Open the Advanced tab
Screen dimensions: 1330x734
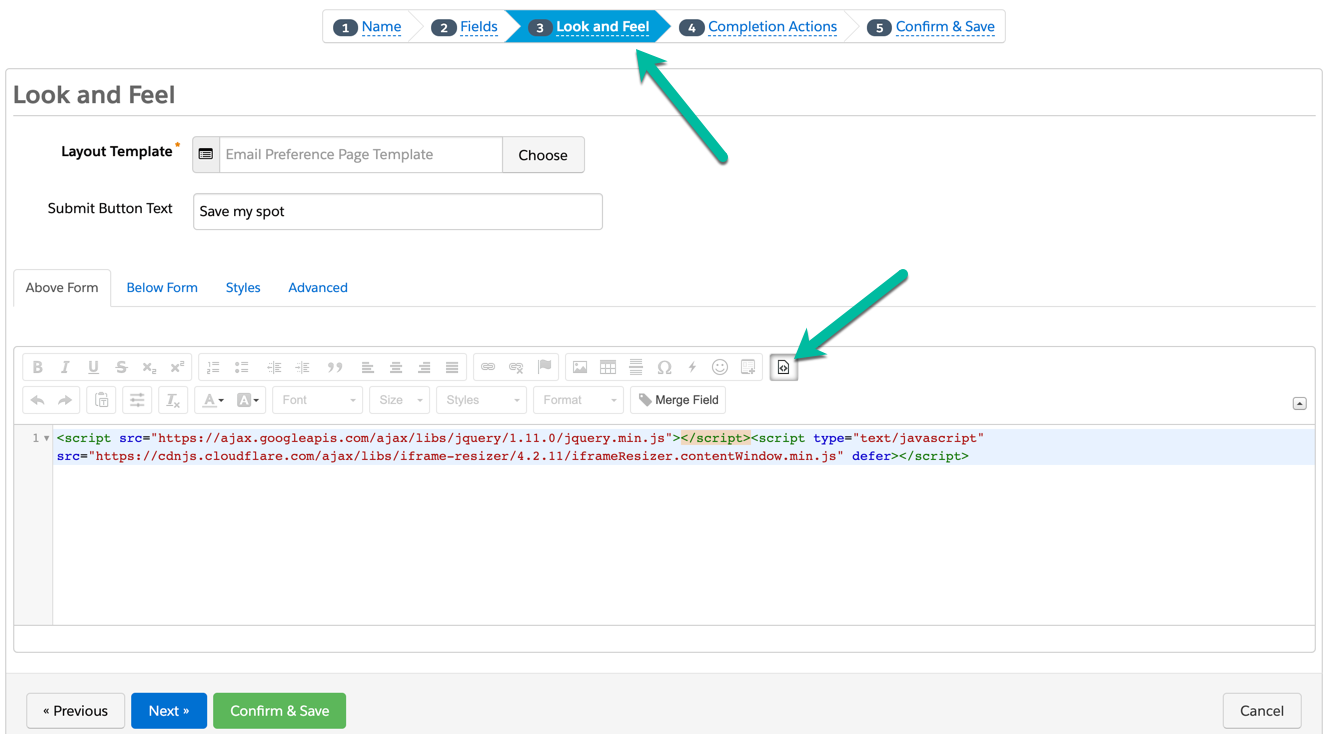318,288
